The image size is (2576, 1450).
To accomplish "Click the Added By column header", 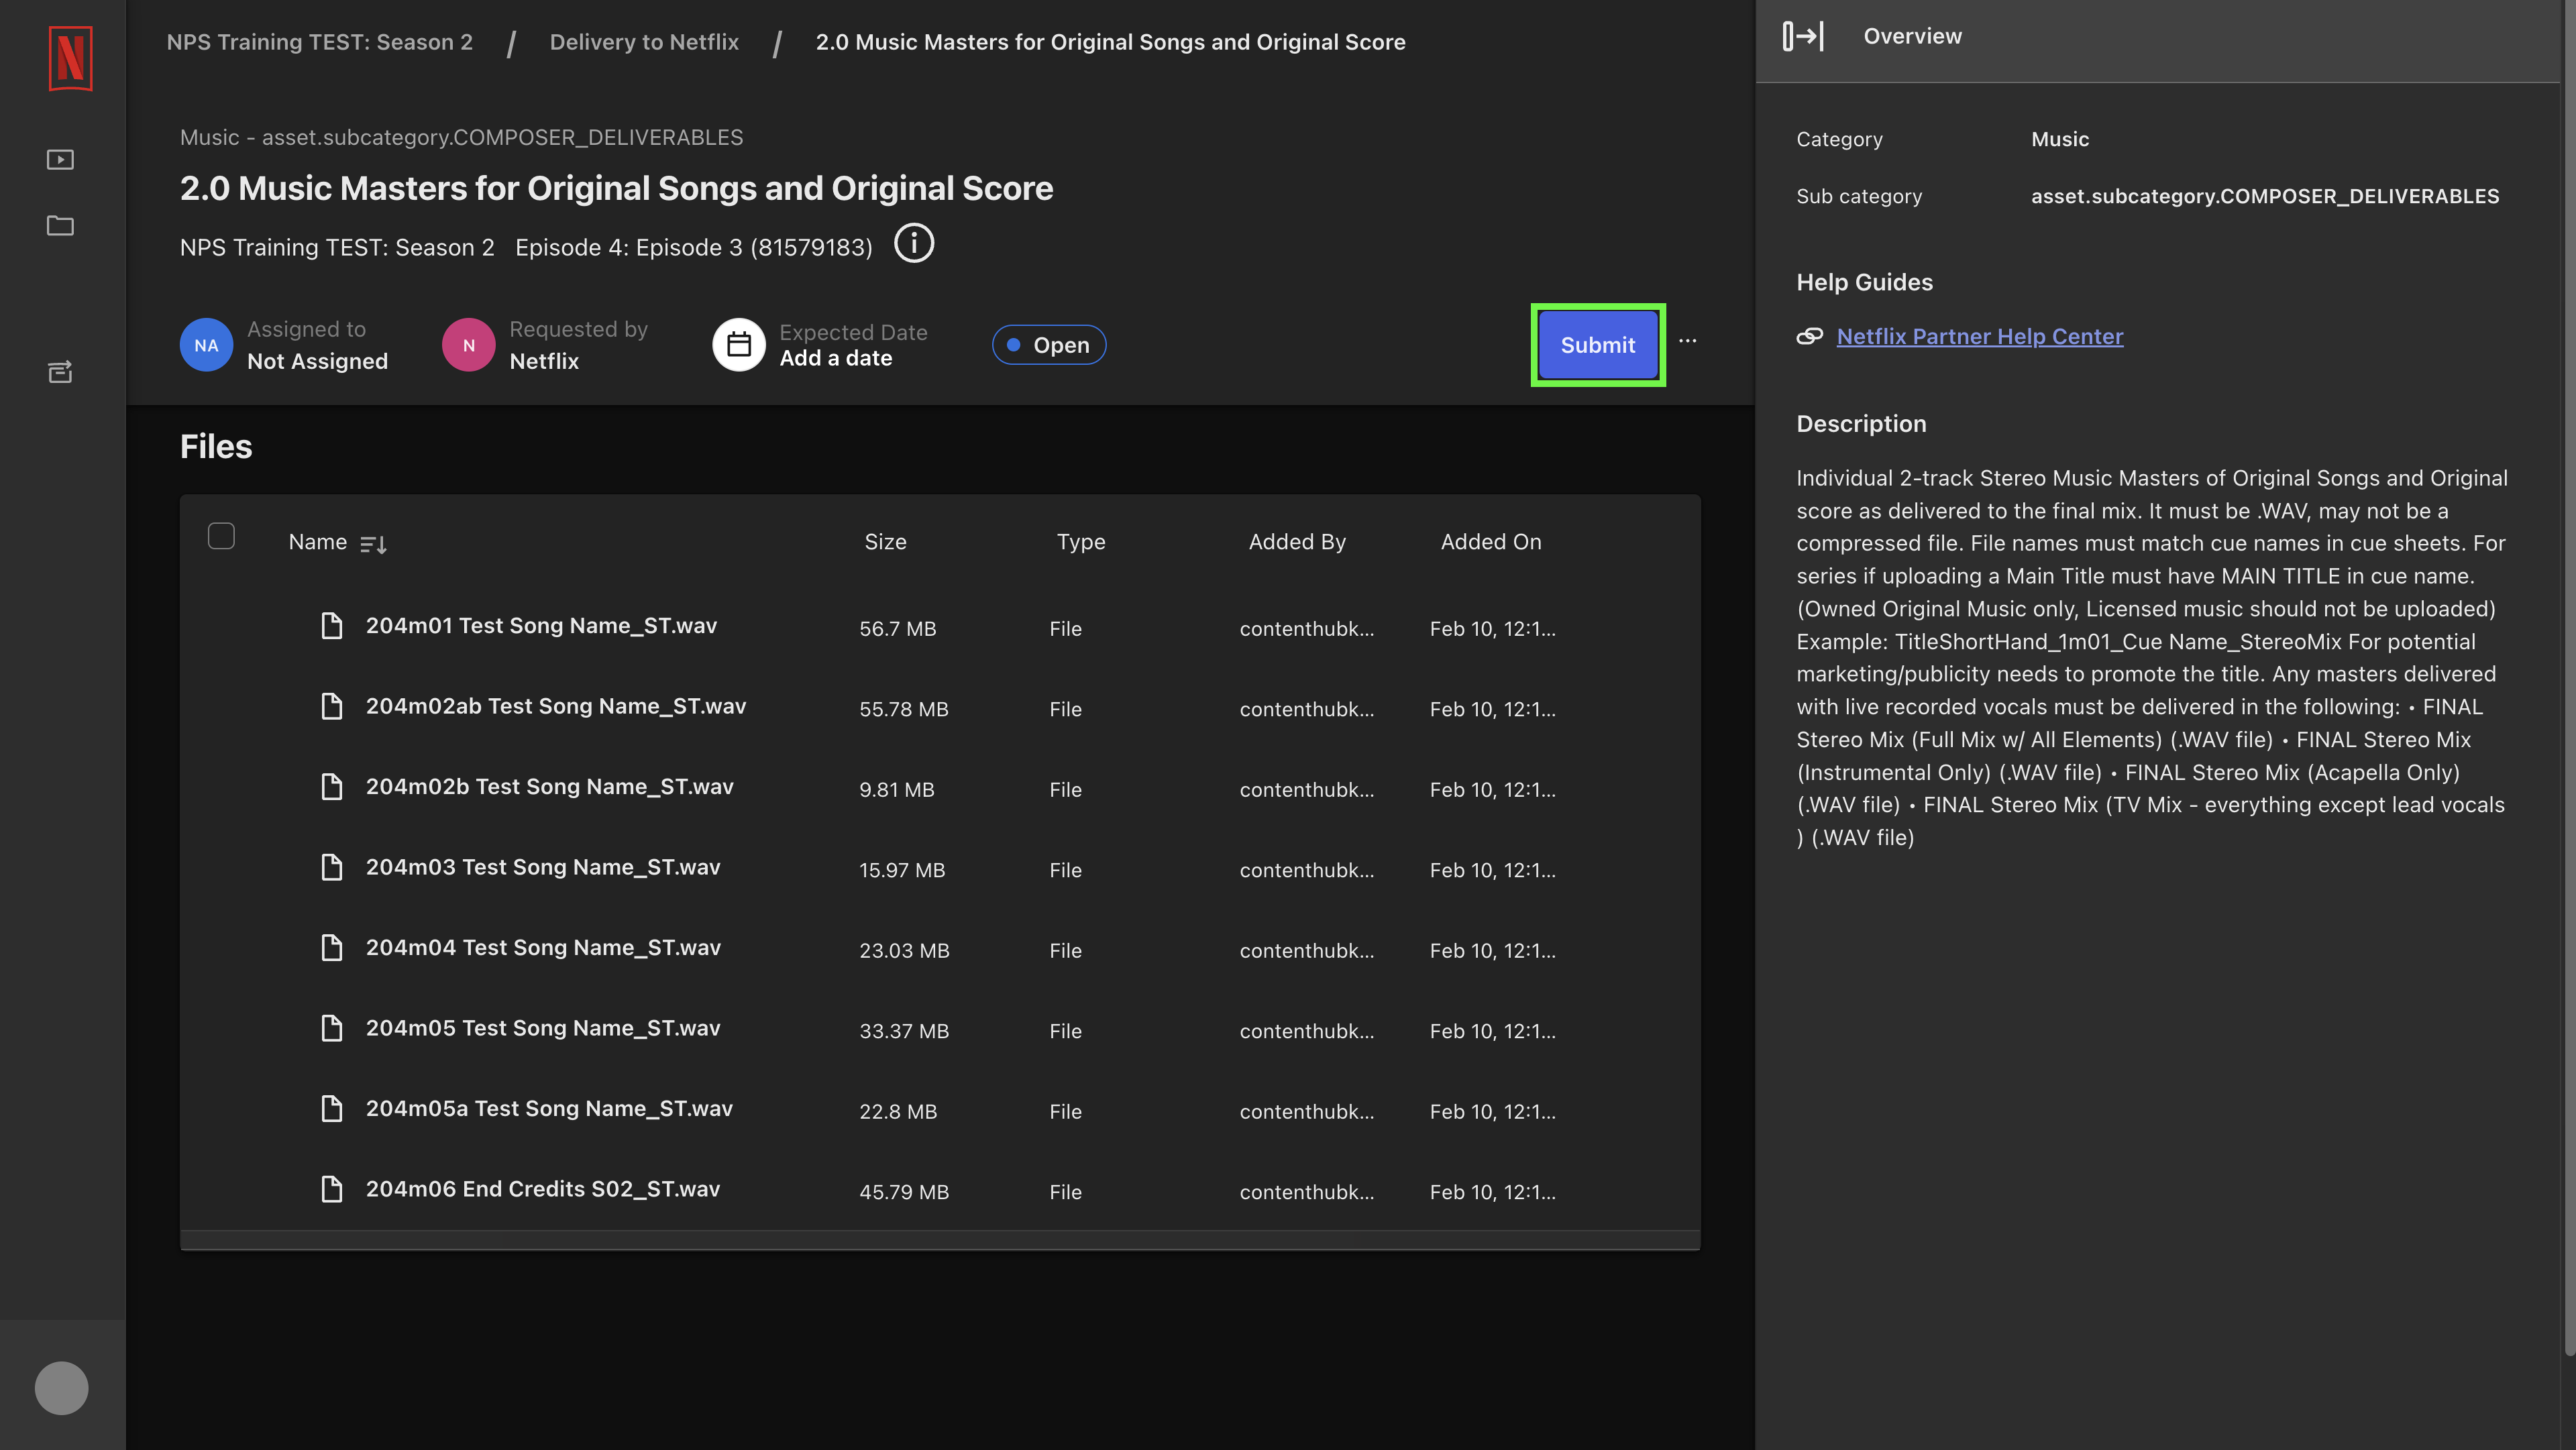I will click(x=1297, y=542).
